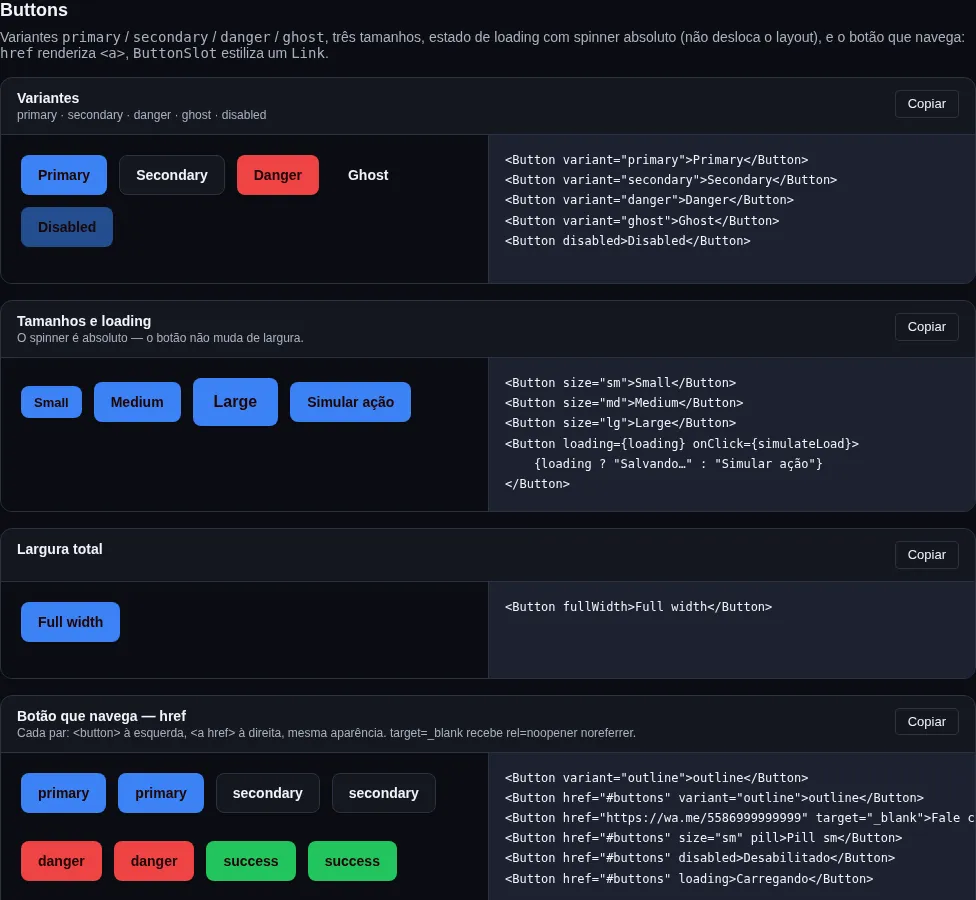Click the "Tamanhos e loading" card title
Screen dimensions: 976x900
pyautogui.click(x=84, y=321)
